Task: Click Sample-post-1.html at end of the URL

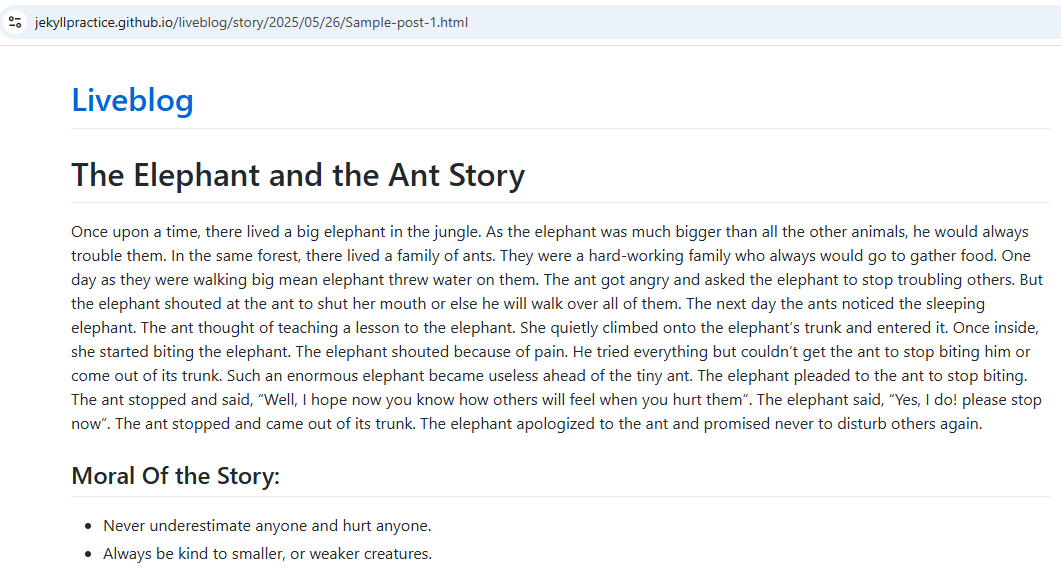Action: point(406,22)
